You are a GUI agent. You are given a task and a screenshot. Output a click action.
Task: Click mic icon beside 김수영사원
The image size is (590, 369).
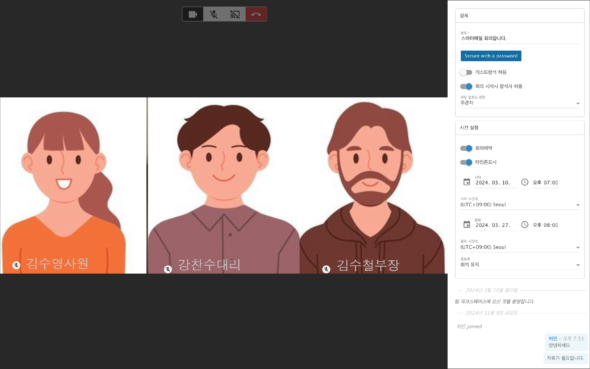tap(16, 265)
